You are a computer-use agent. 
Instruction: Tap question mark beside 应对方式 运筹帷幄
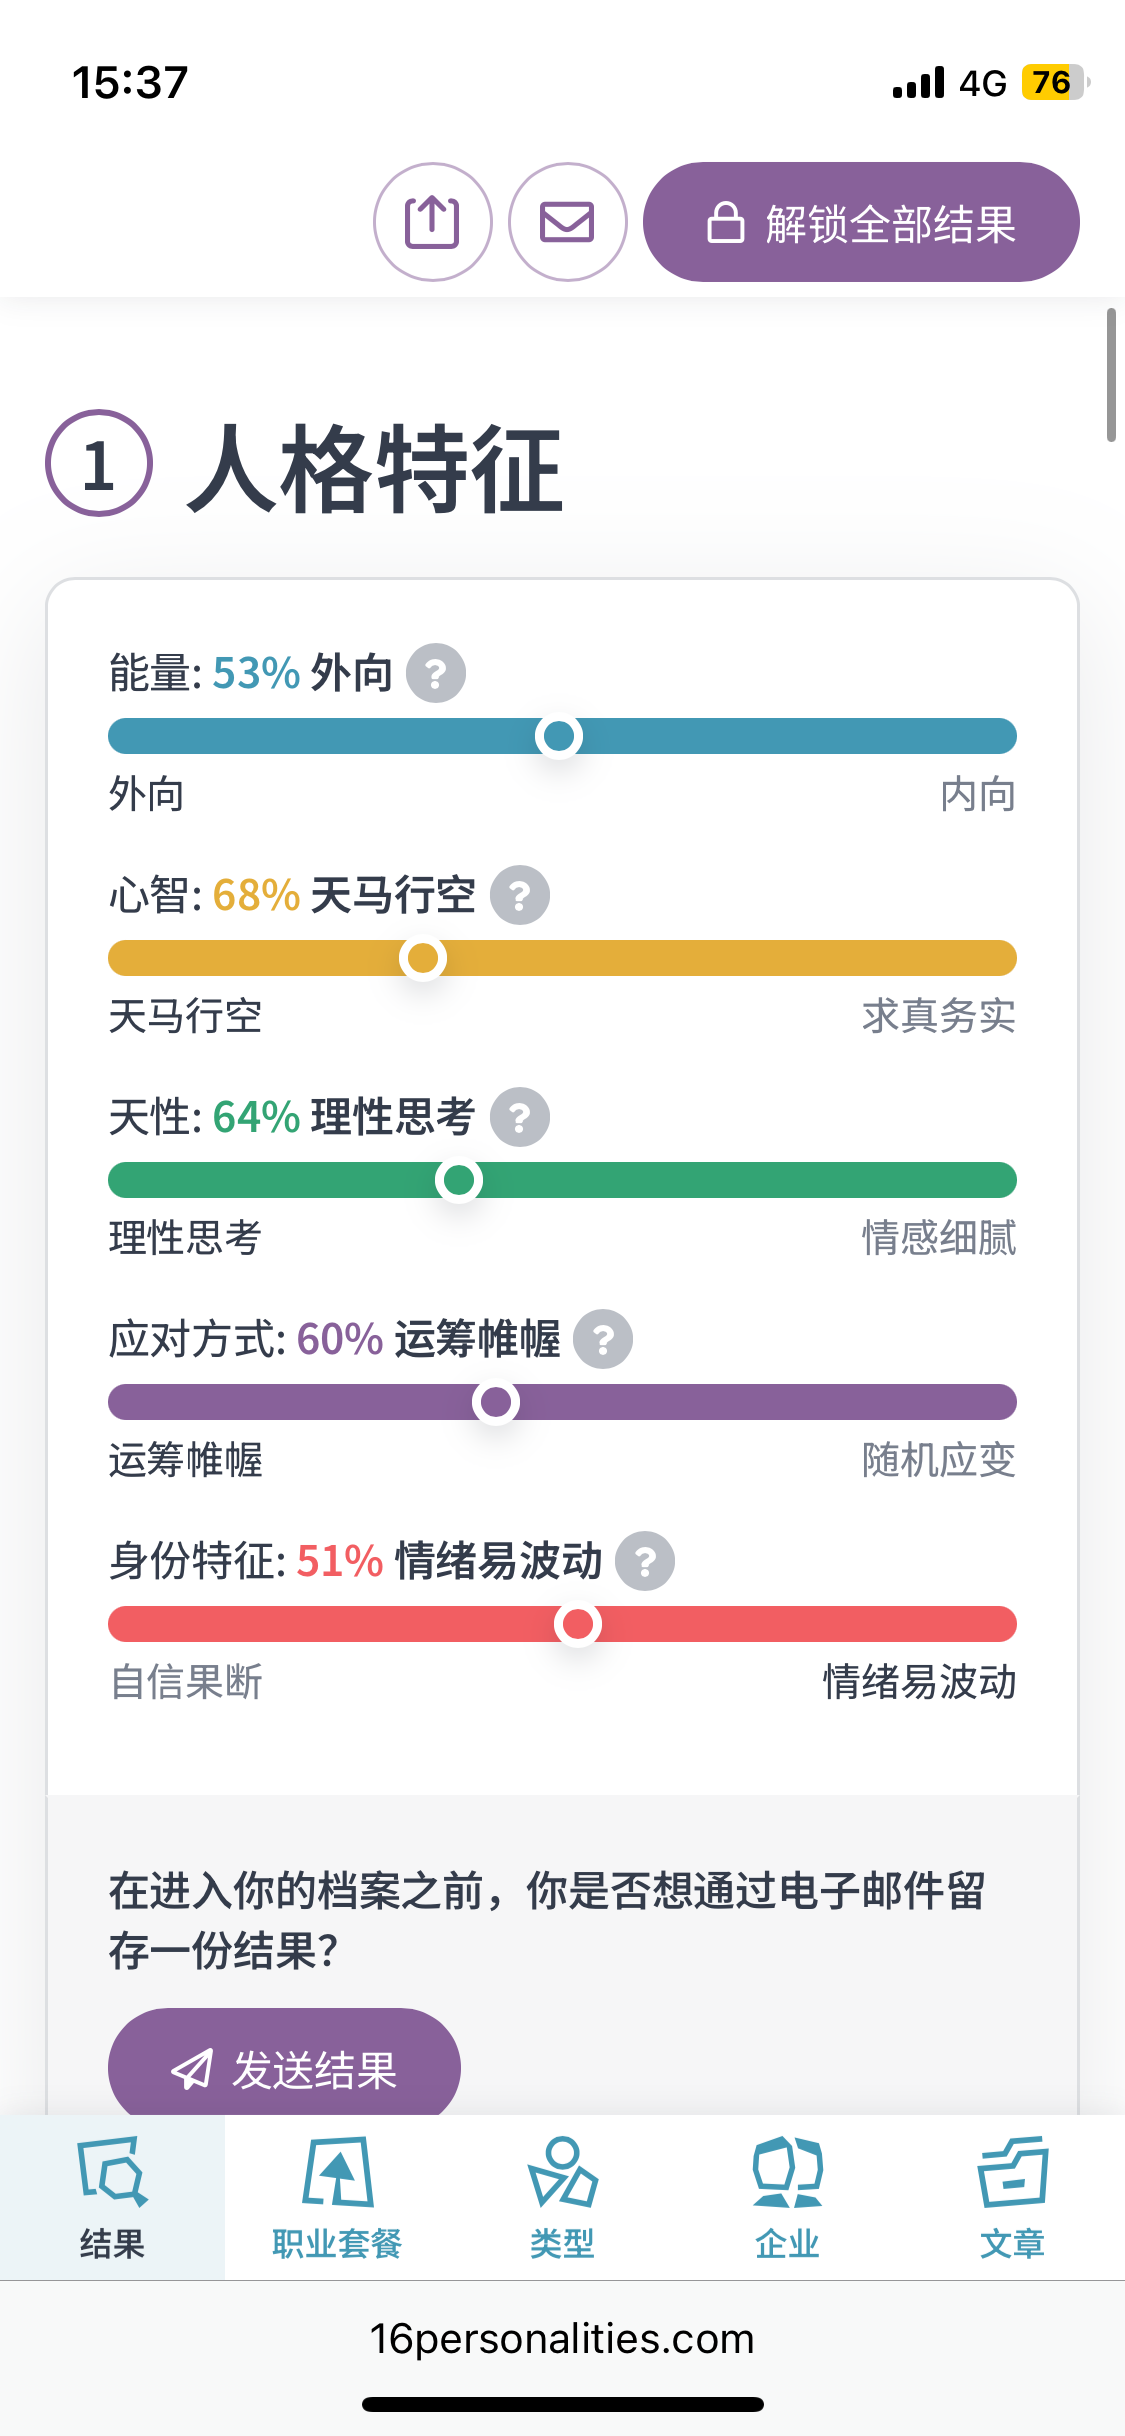(x=603, y=1339)
